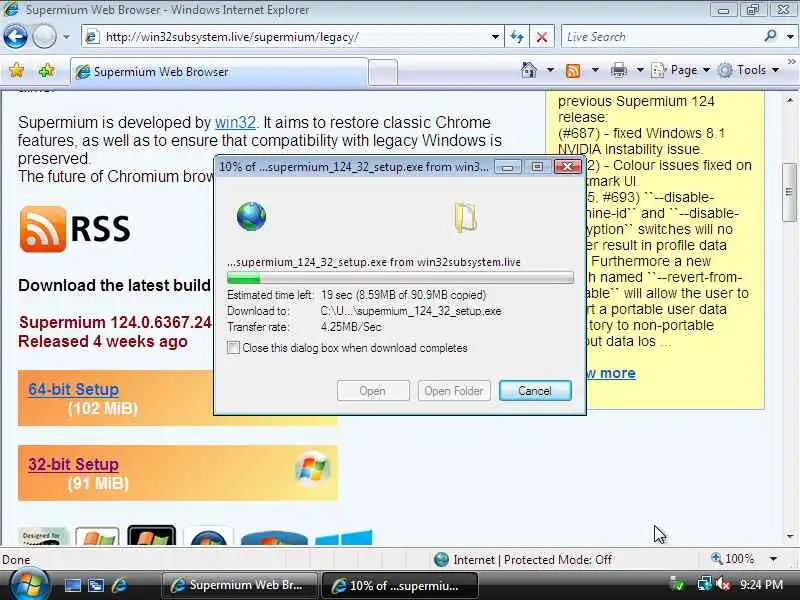
Task: Click the Home toolbar icon
Action: coord(529,70)
